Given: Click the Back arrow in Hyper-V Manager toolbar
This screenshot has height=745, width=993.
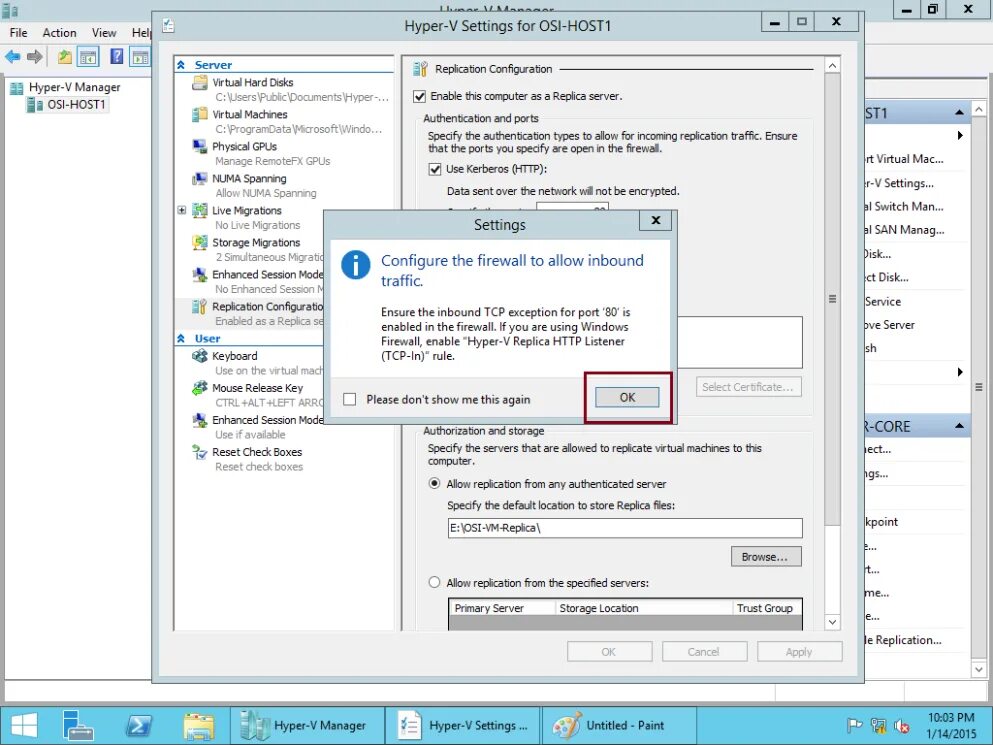Looking at the screenshot, I should click(x=13, y=56).
